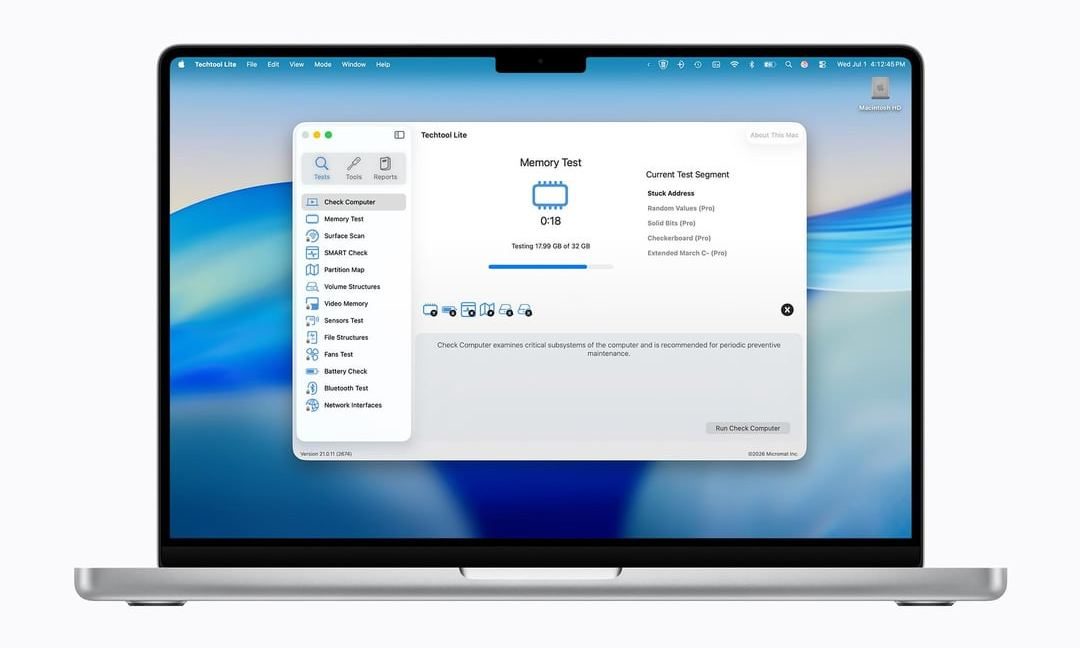This screenshot has height=648, width=1080.
Task: Open the Window menu
Action: 354,64
